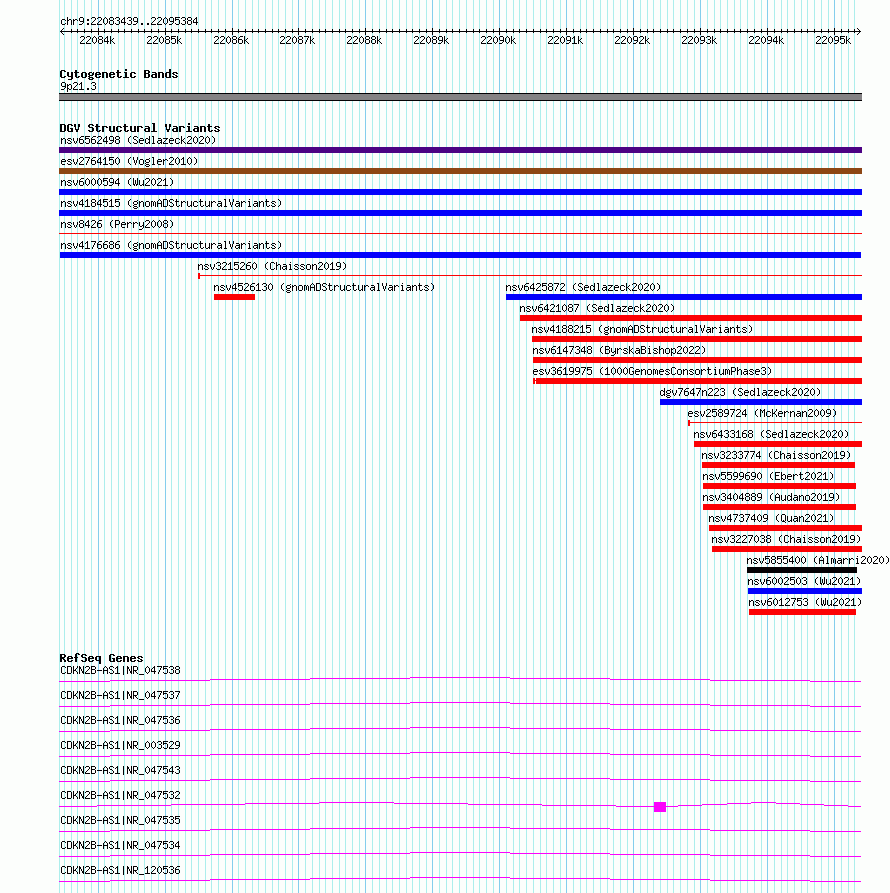Click nsv4188215 (gnomADStructuralVariants) label
This screenshot has width=890, height=893.
[x=642, y=330]
